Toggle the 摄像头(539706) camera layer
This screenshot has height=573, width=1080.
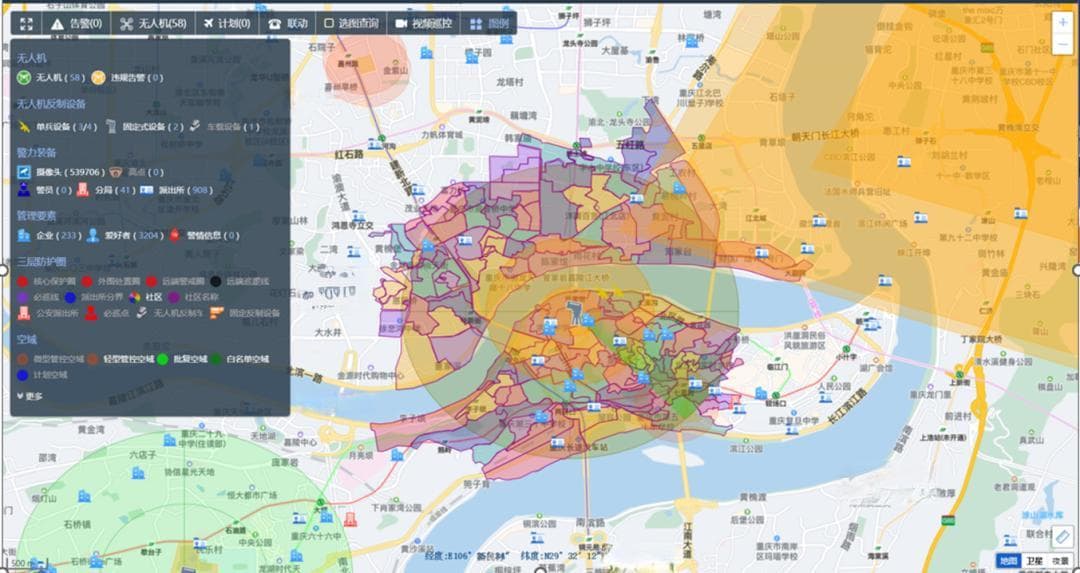(61, 171)
